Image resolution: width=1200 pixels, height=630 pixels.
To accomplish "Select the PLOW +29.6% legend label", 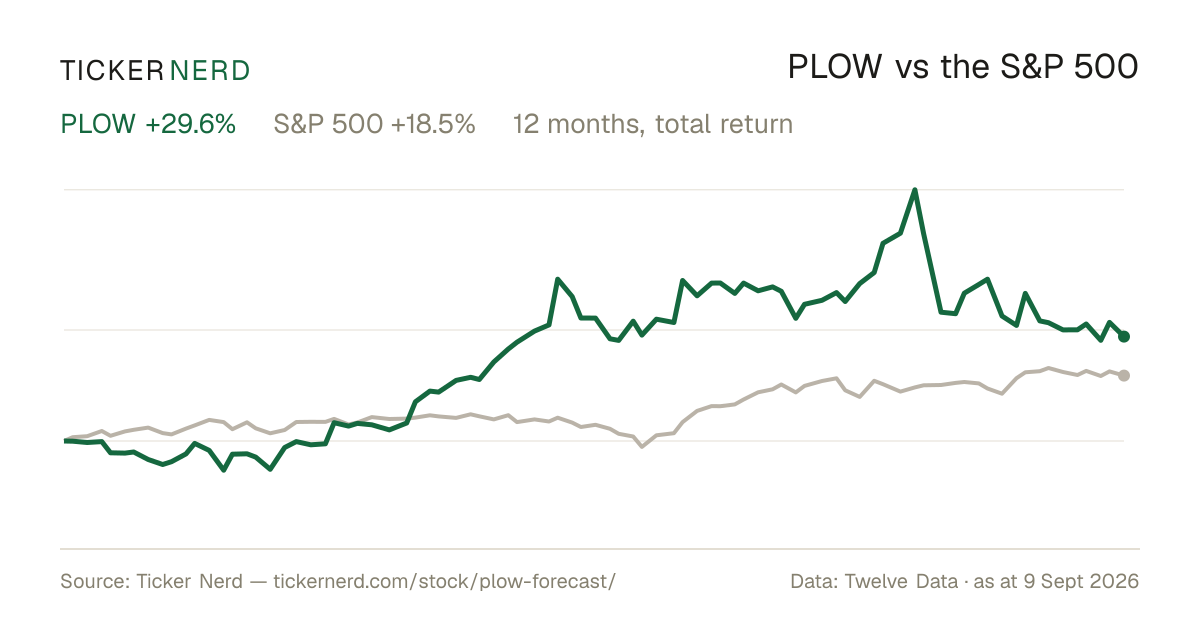I will [x=148, y=124].
